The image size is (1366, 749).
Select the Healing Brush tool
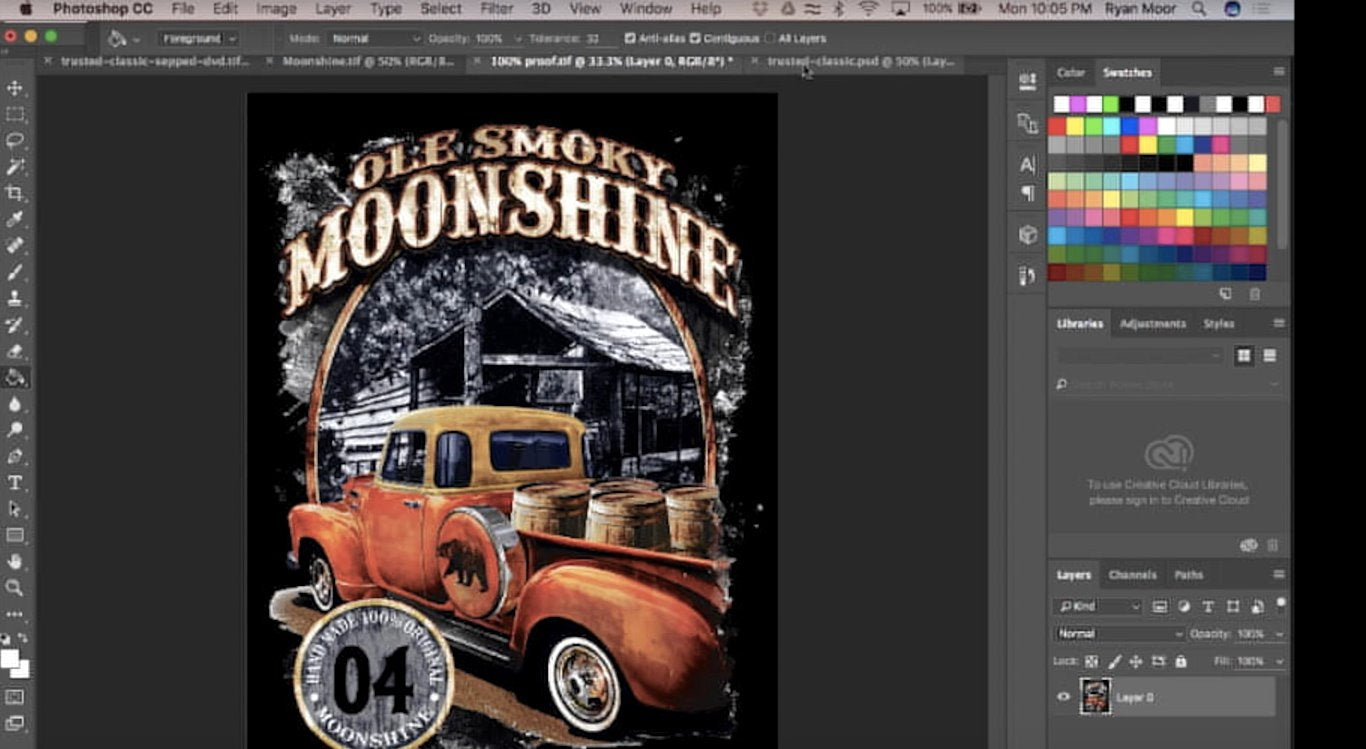[15, 245]
